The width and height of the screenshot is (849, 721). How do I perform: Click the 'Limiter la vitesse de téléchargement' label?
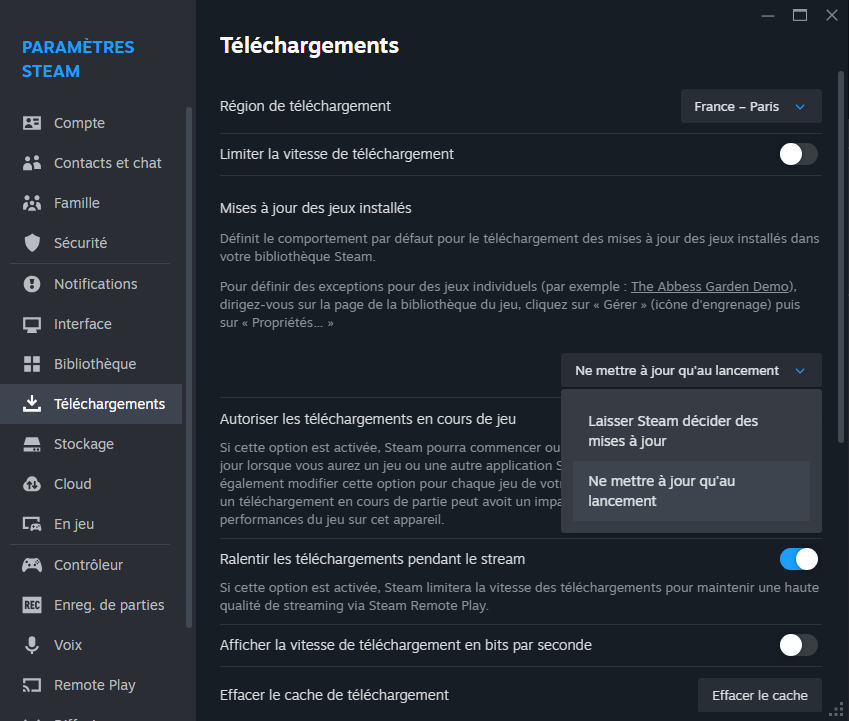pos(336,154)
